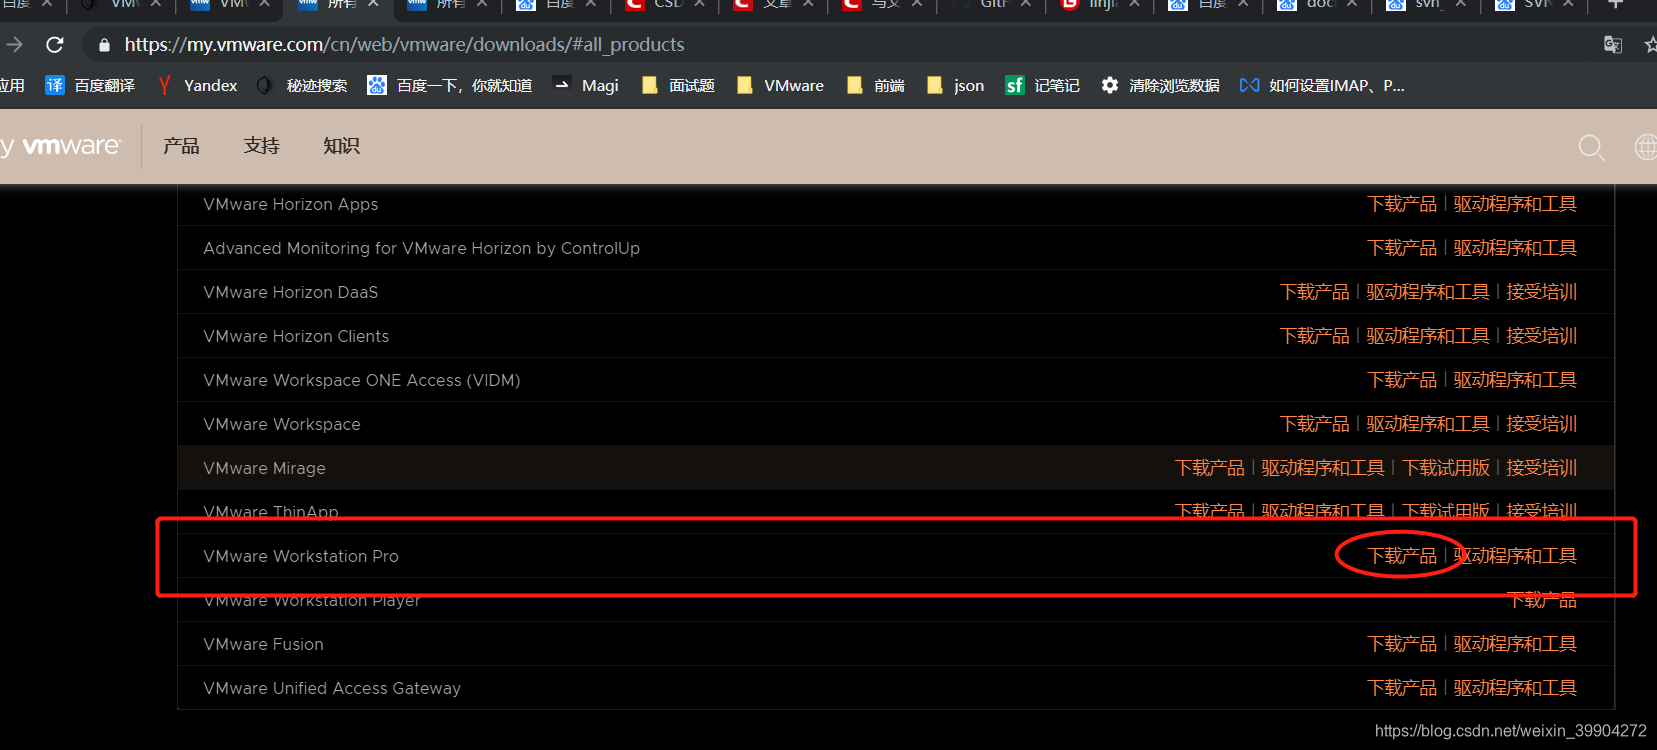Open the 记笔记 bookmark
Viewport: 1657px width, 750px height.
point(1043,86)
